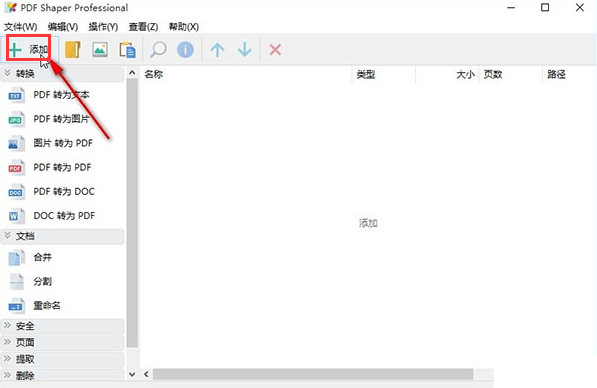Open the 查看(Z) menu

[x=143, y=27]
